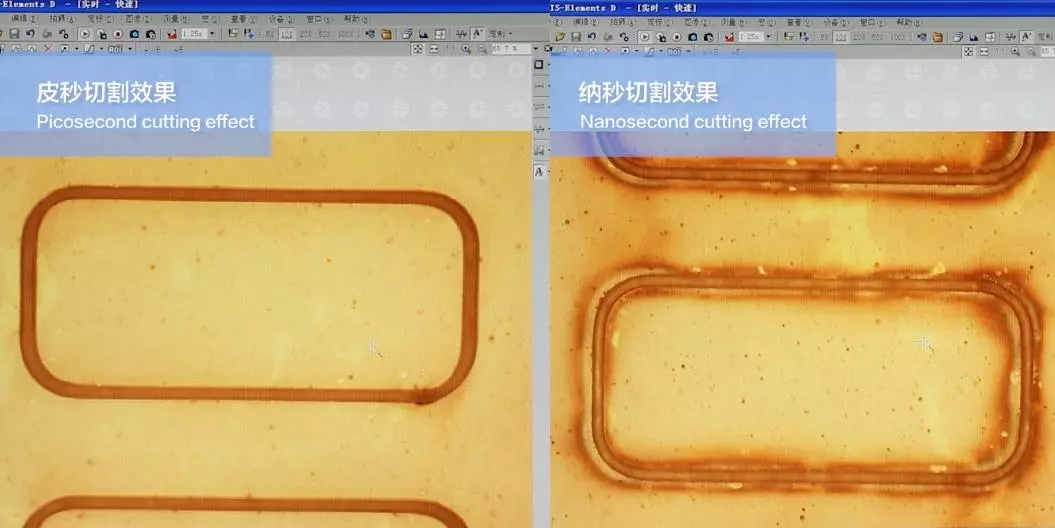This screenshot has width=1055, height=528.
Task: Click orange folder icon in right window toolbar
Action: 938,37
